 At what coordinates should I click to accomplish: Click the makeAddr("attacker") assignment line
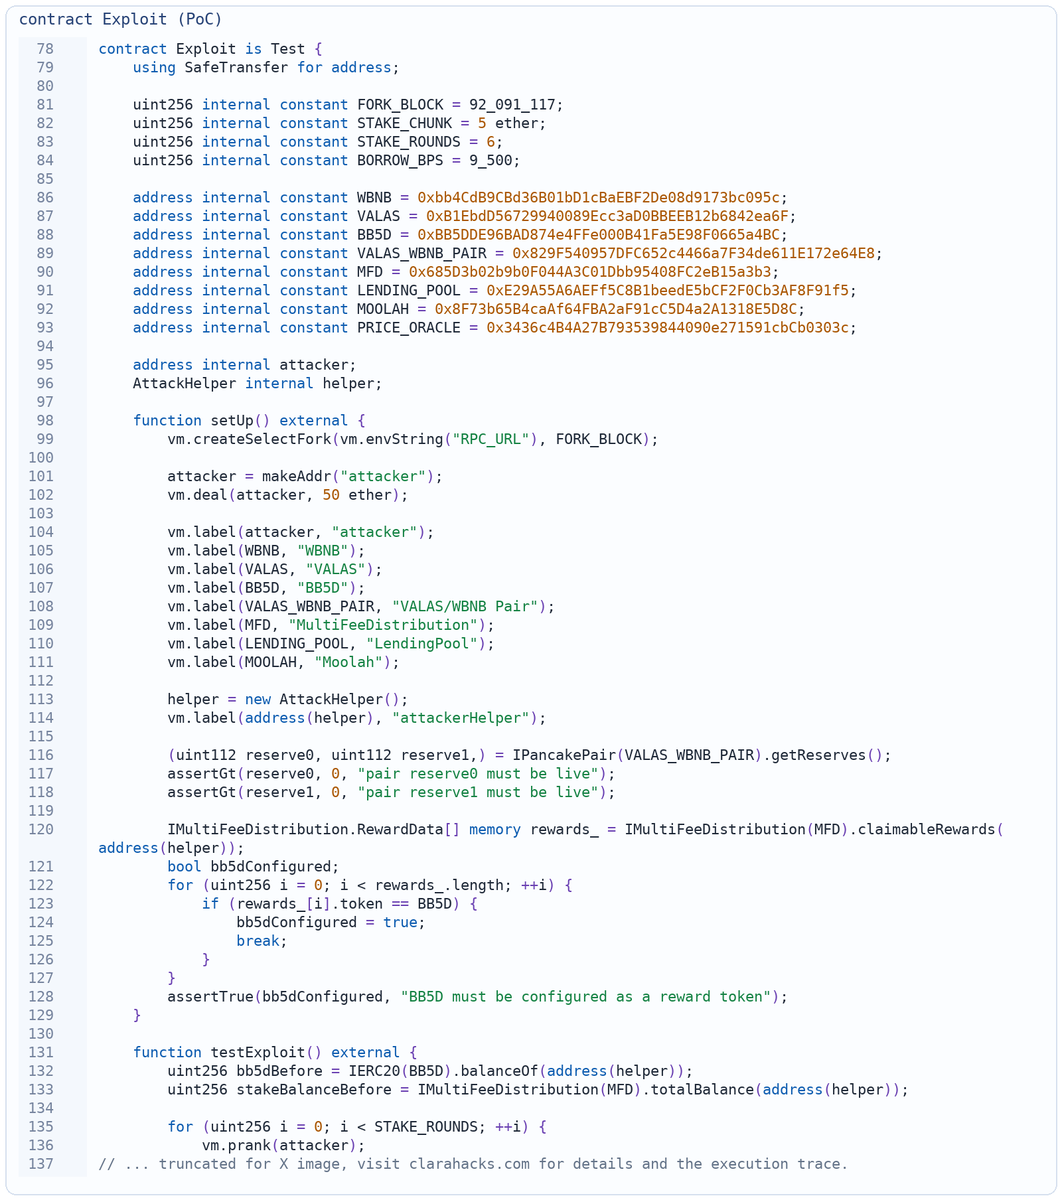coord(305,476)
